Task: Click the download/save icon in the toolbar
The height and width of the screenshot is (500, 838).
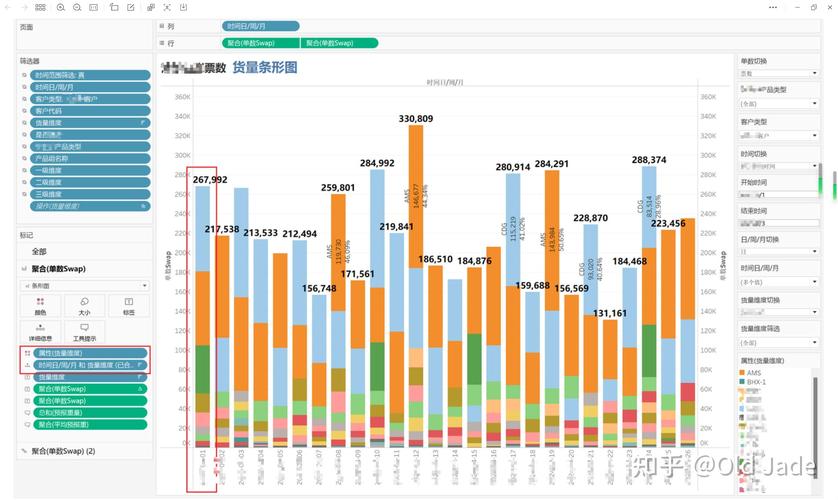Action: click(x=183, y=7)
